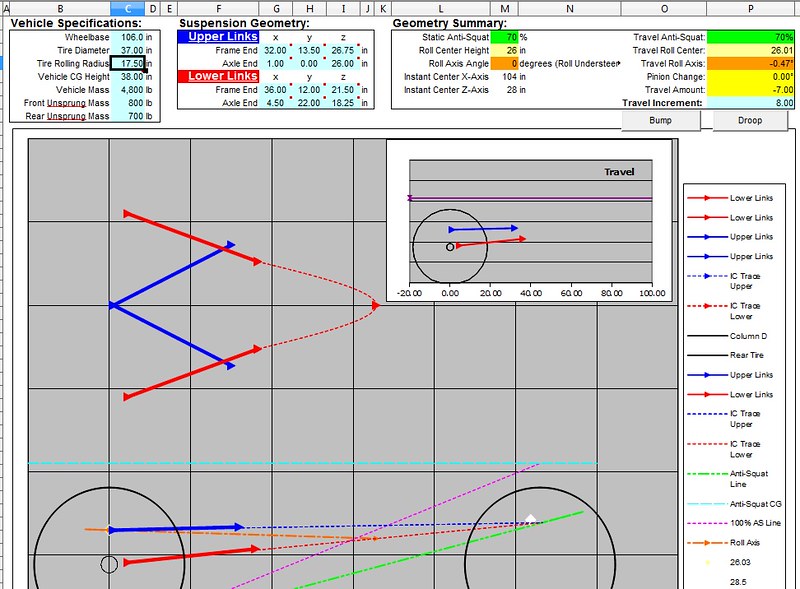Click the Bump button
800x589 pixels.
pyautogui.click(x=660, y=120)
